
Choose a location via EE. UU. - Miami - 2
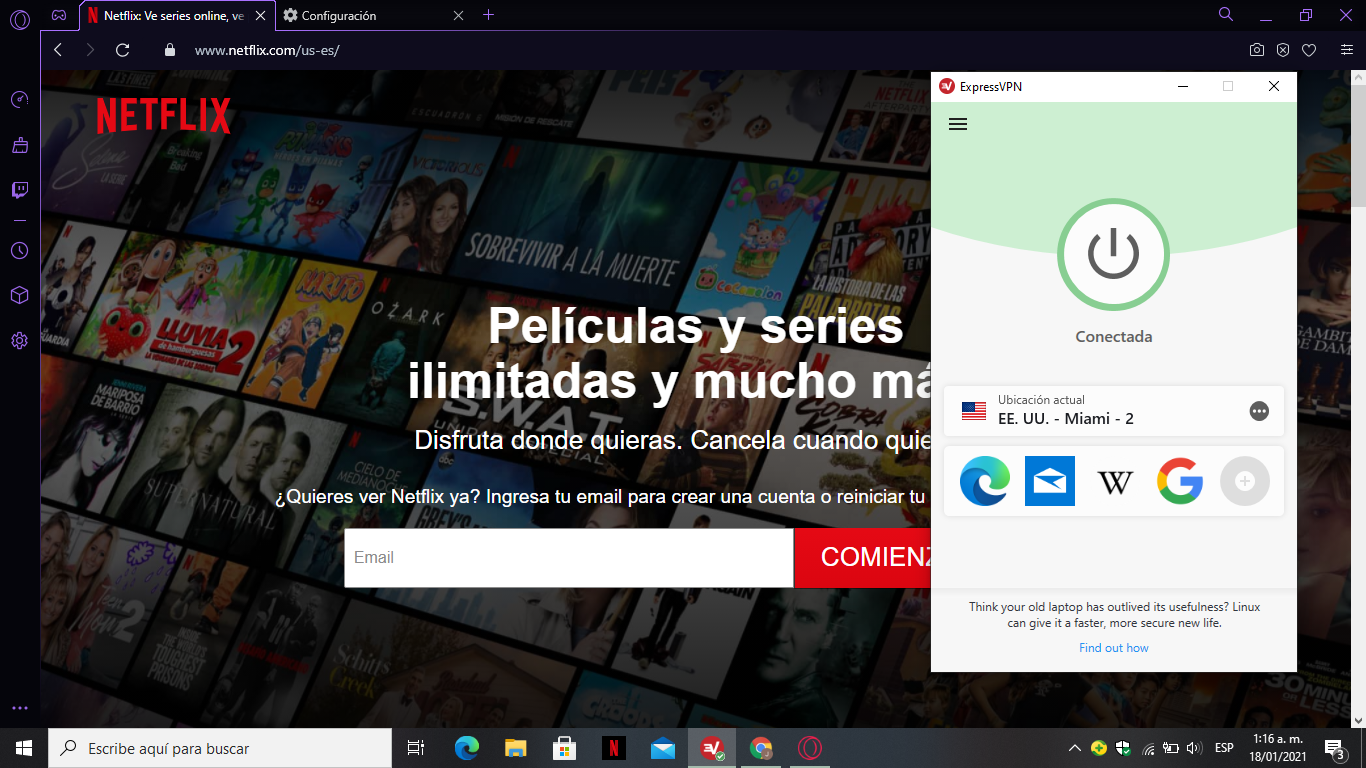[1114, 411]
